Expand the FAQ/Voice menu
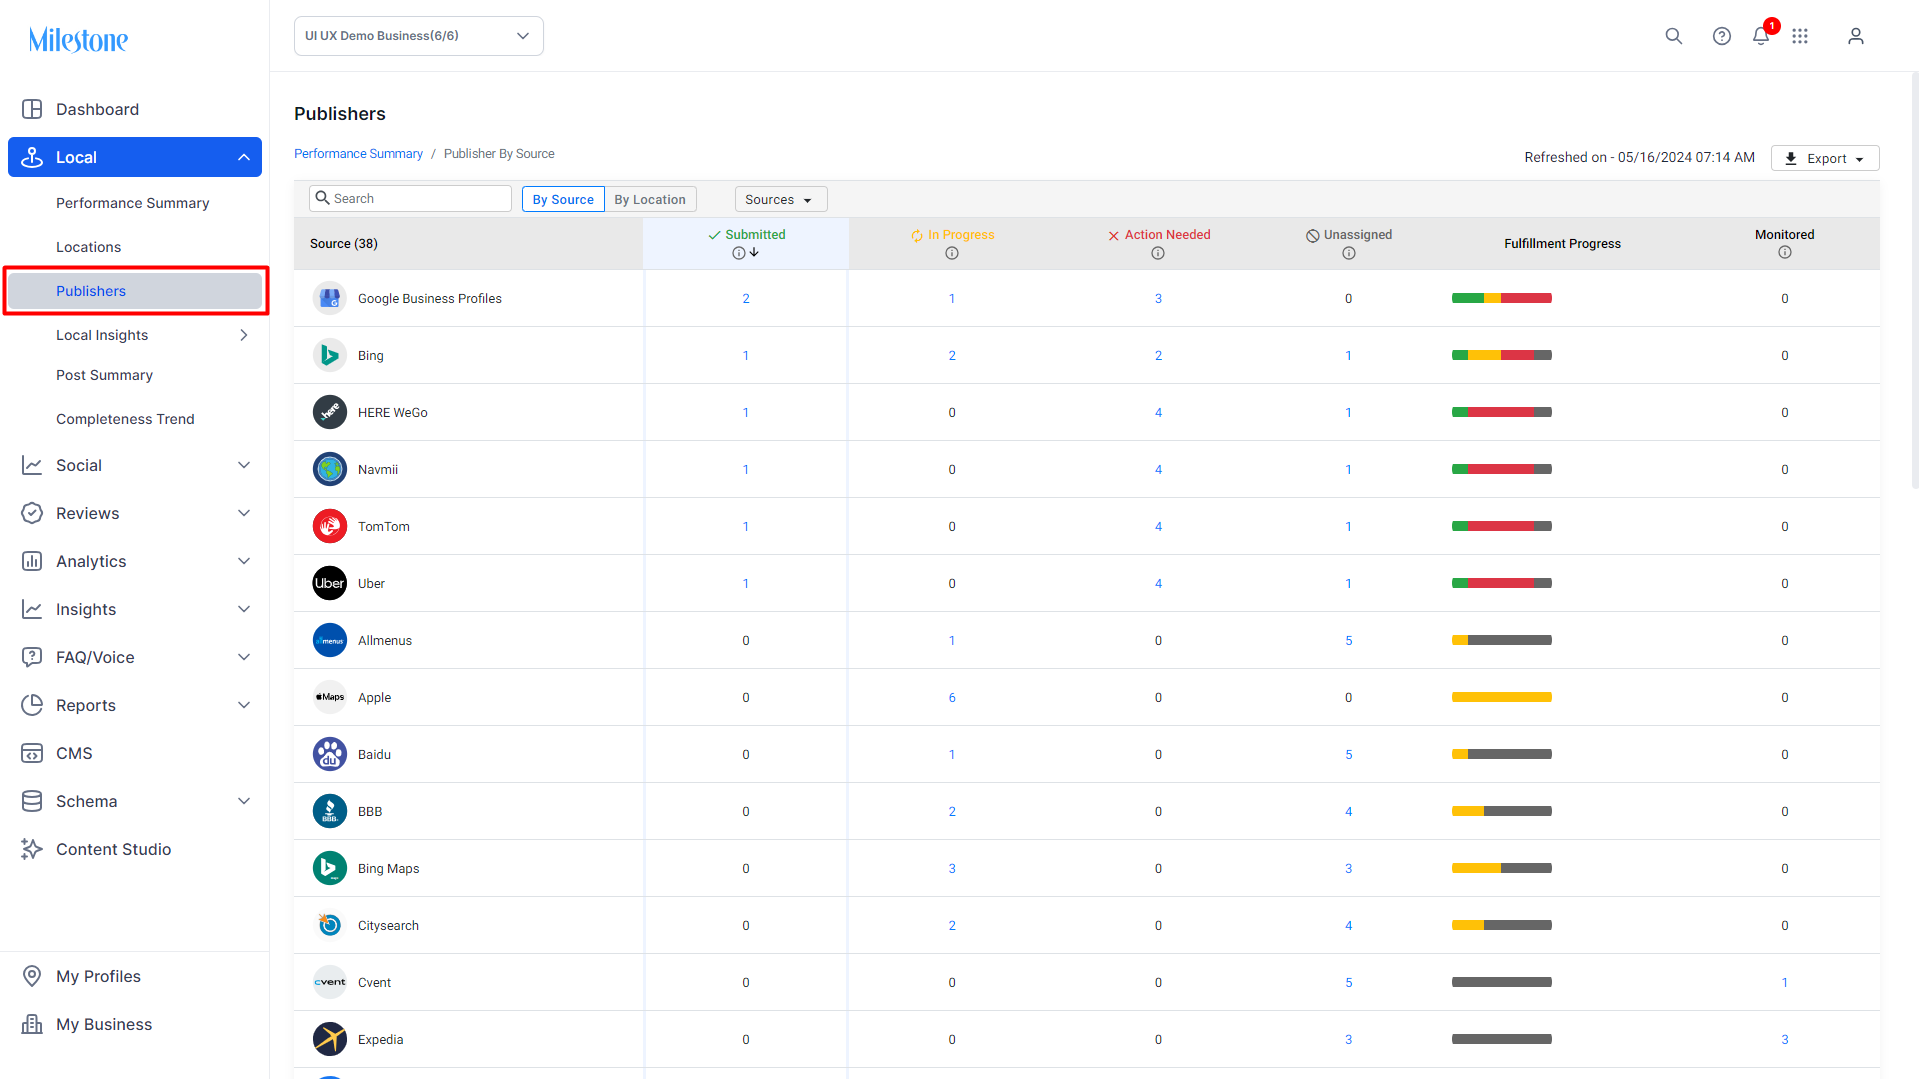The image size is (1919, 1079). 243,657
